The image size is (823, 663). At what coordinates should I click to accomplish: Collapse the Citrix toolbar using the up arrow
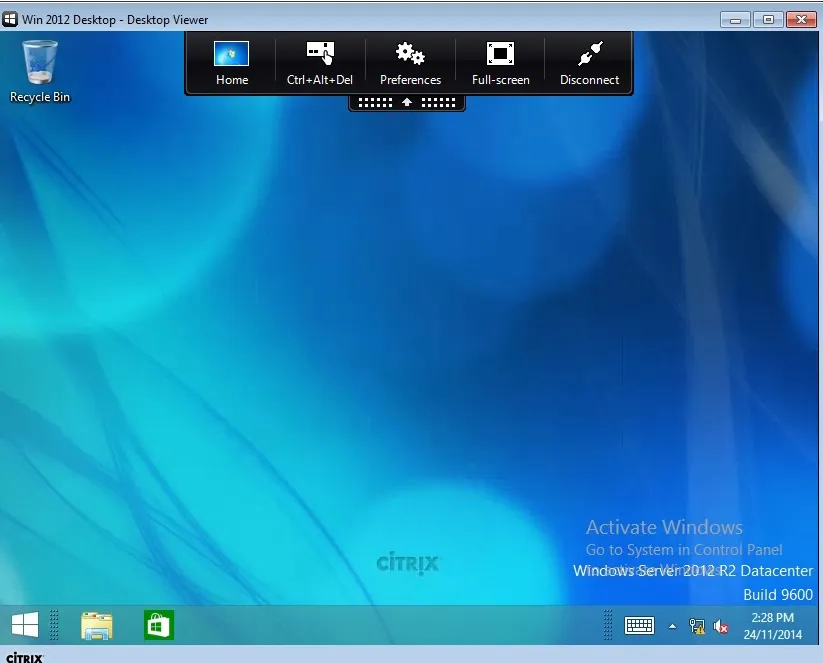click(407, 102)
